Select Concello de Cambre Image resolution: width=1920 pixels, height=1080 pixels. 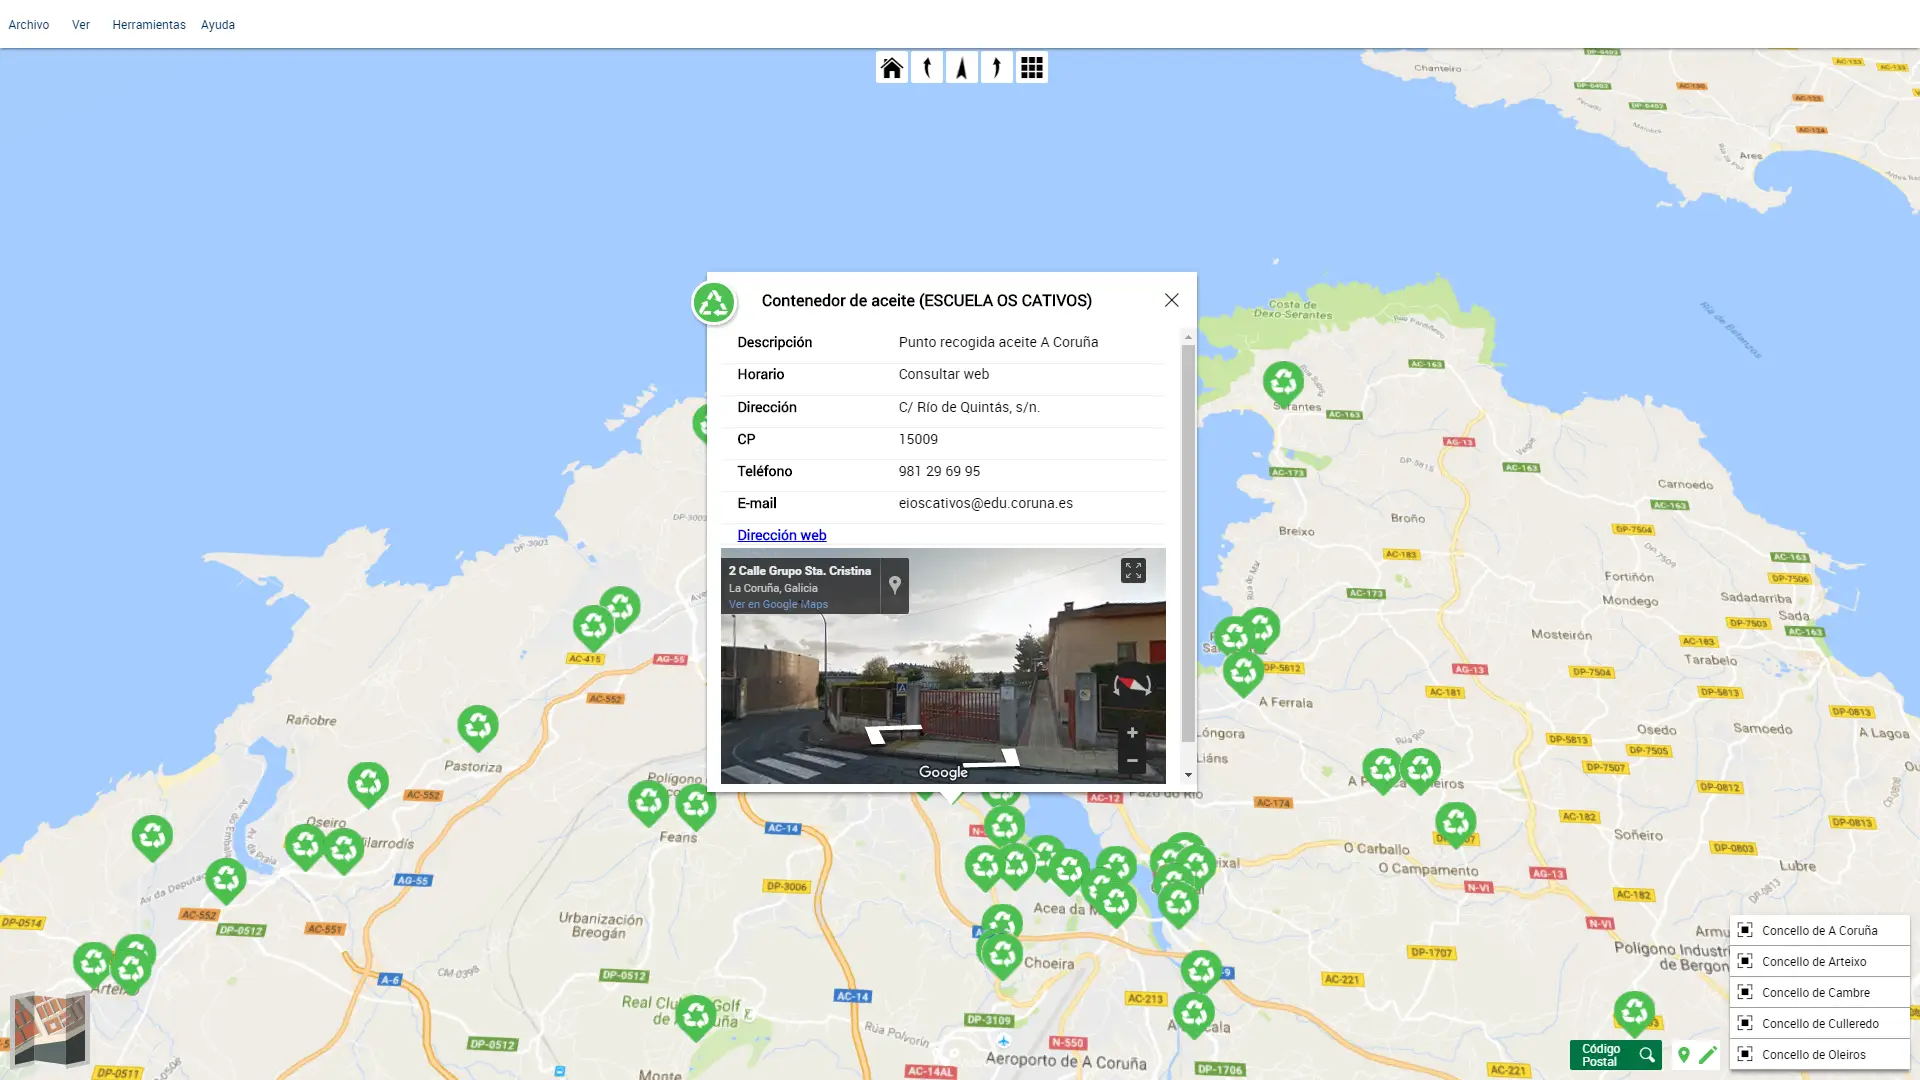tap(1819, 992)
